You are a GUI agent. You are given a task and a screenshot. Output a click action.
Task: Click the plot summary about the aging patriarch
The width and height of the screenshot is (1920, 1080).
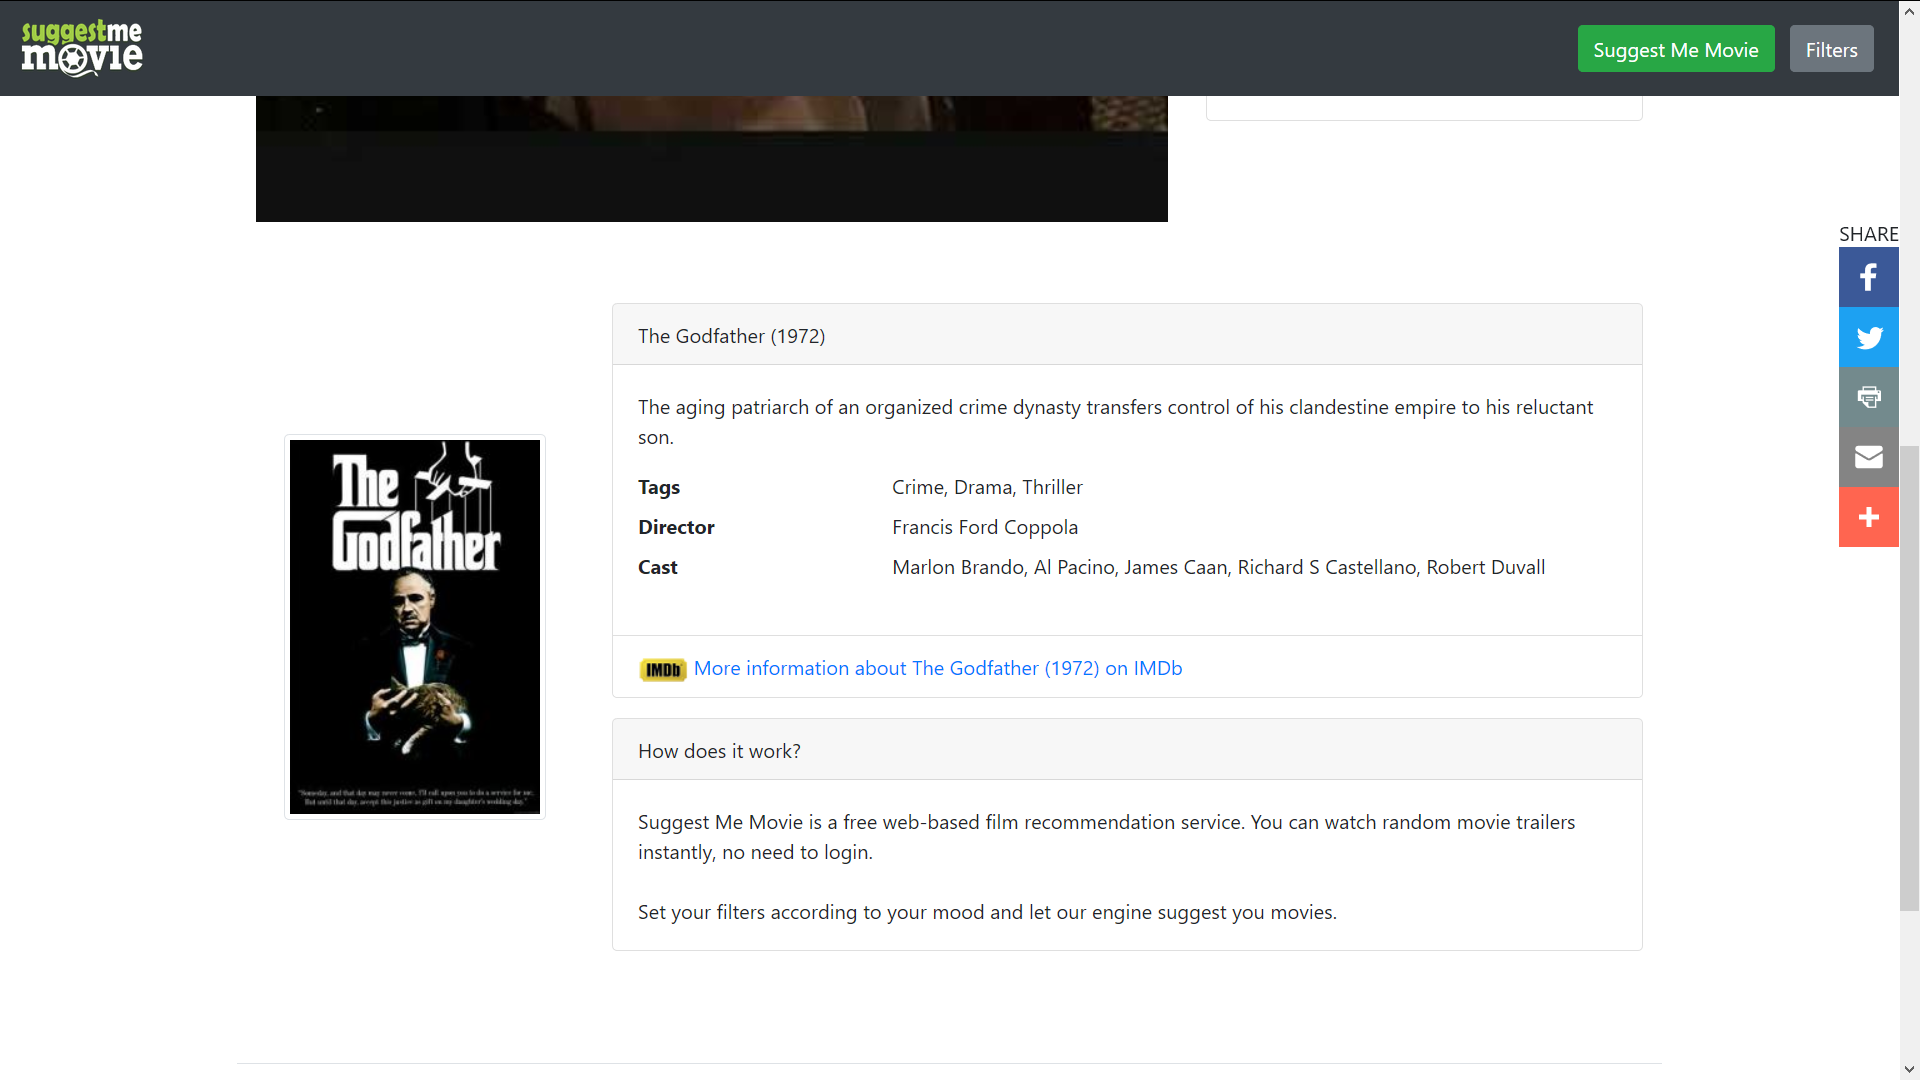pyautogui.click(x=1115, y=422)
